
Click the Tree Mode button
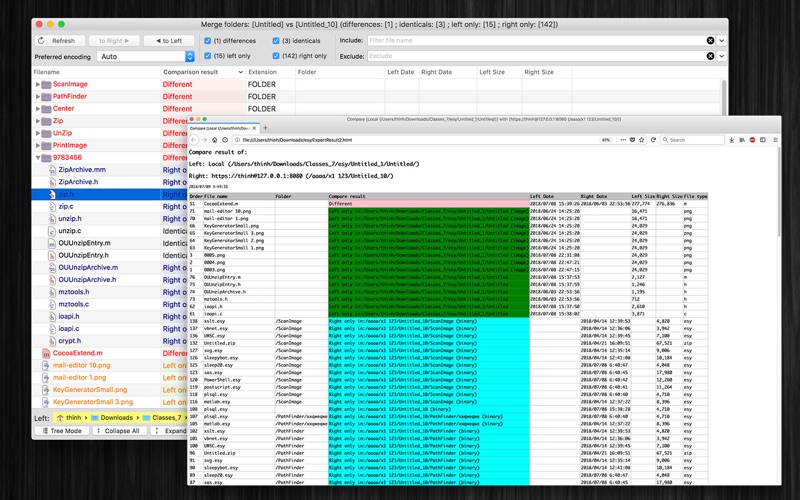point(62,431)
